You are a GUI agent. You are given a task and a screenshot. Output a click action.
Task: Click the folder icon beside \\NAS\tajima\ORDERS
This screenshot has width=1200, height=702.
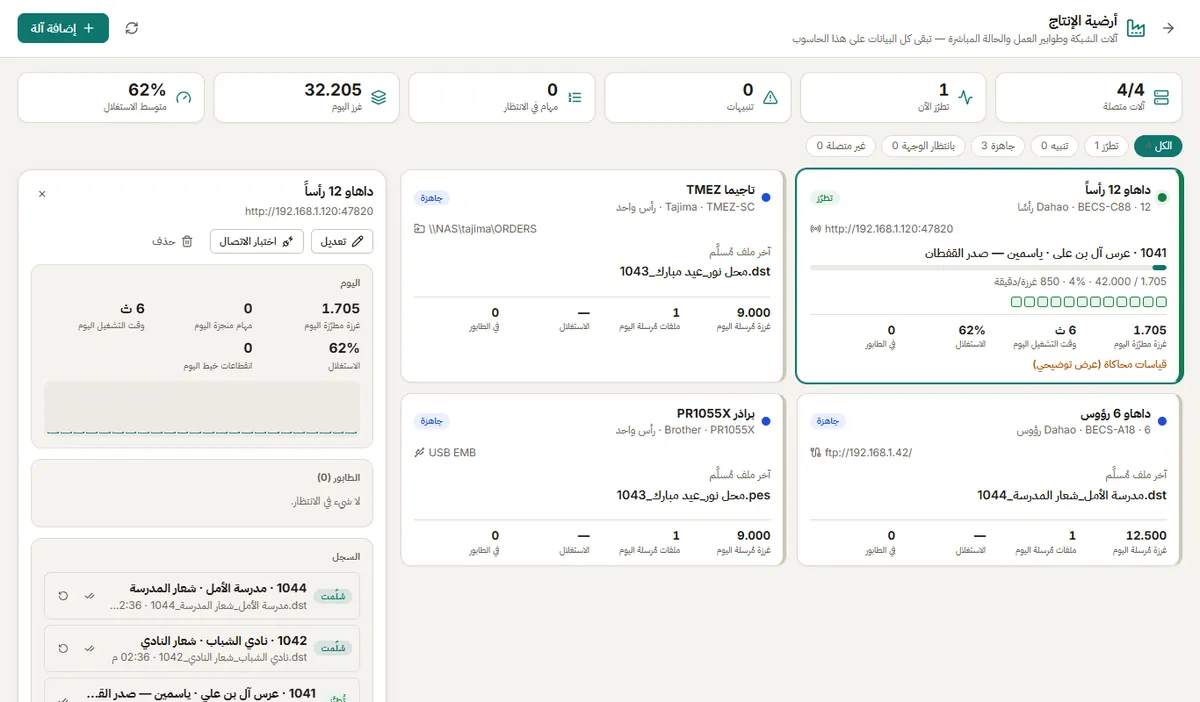(420, 229)
